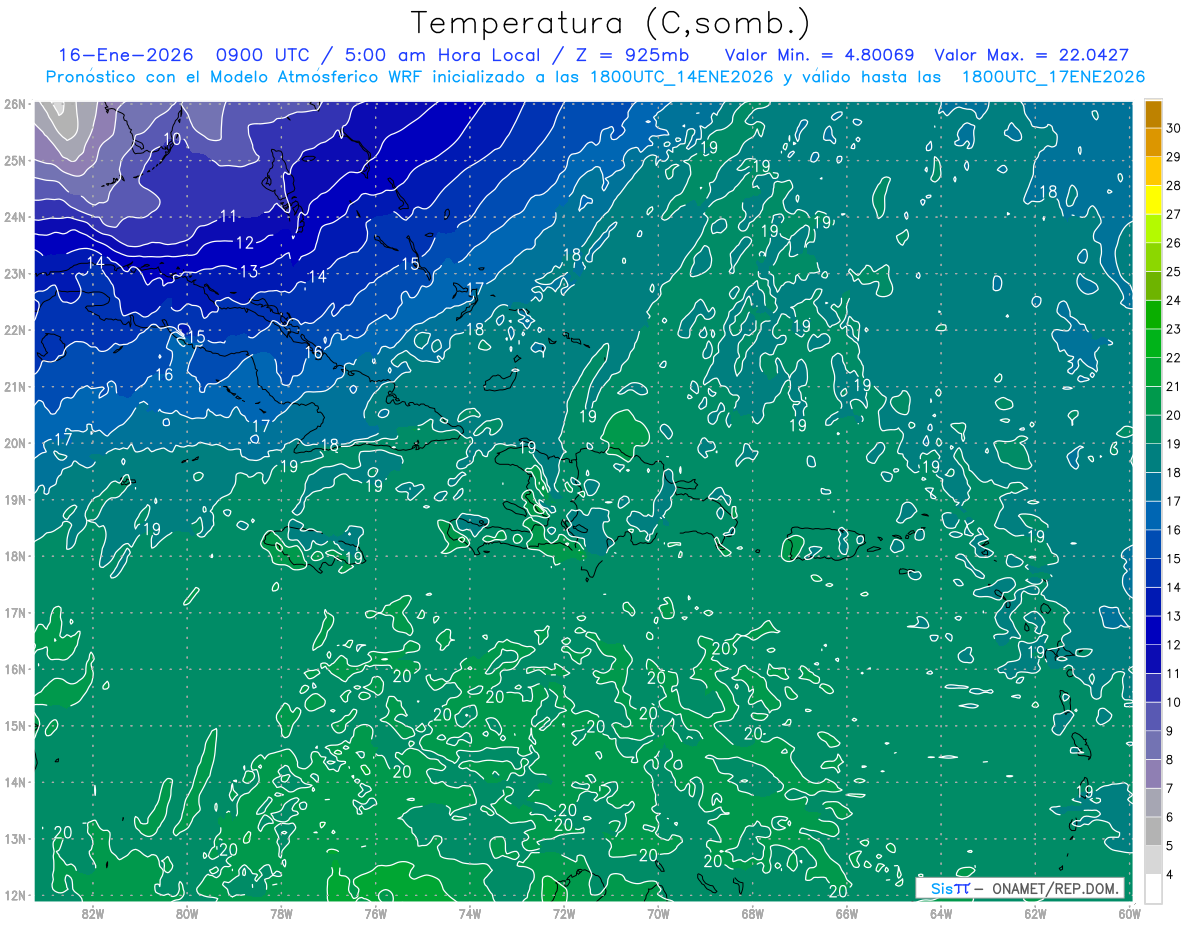Viewport: 1200px width, 927px height.
Task: Click the 24N latitude axis label
Action: pos(14,216)
